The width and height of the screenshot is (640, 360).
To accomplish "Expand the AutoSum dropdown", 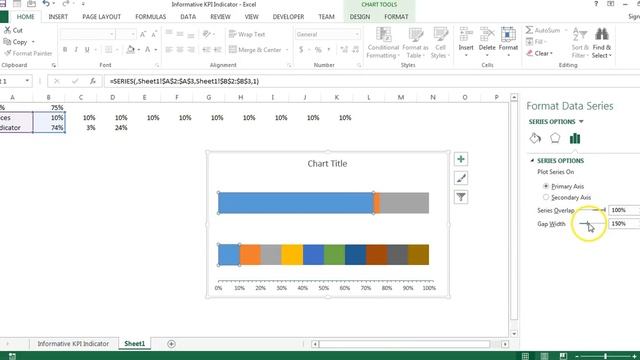I will (x=566, y=30).
